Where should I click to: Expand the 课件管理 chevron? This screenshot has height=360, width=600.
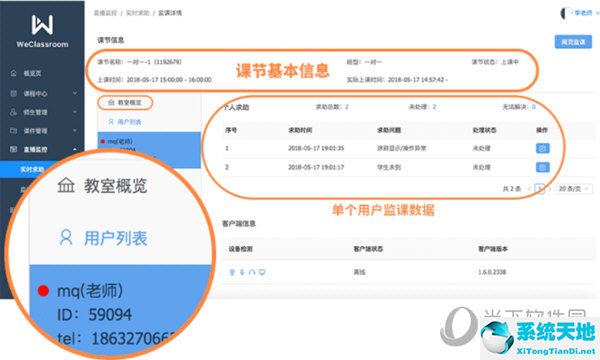pos(75,130)
